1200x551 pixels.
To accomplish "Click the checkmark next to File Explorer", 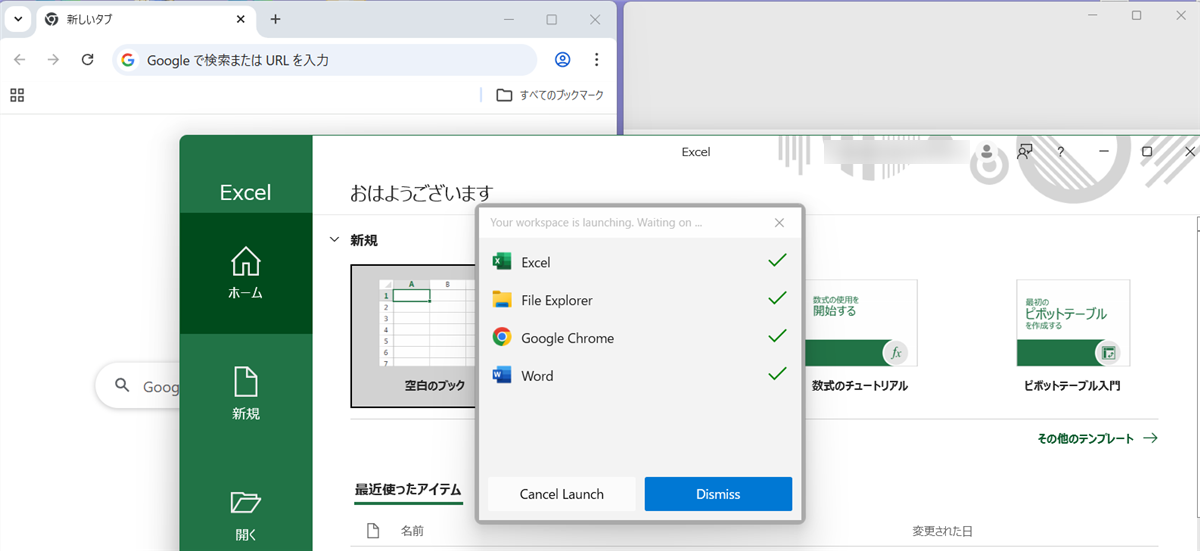I will tap(777, 299).
